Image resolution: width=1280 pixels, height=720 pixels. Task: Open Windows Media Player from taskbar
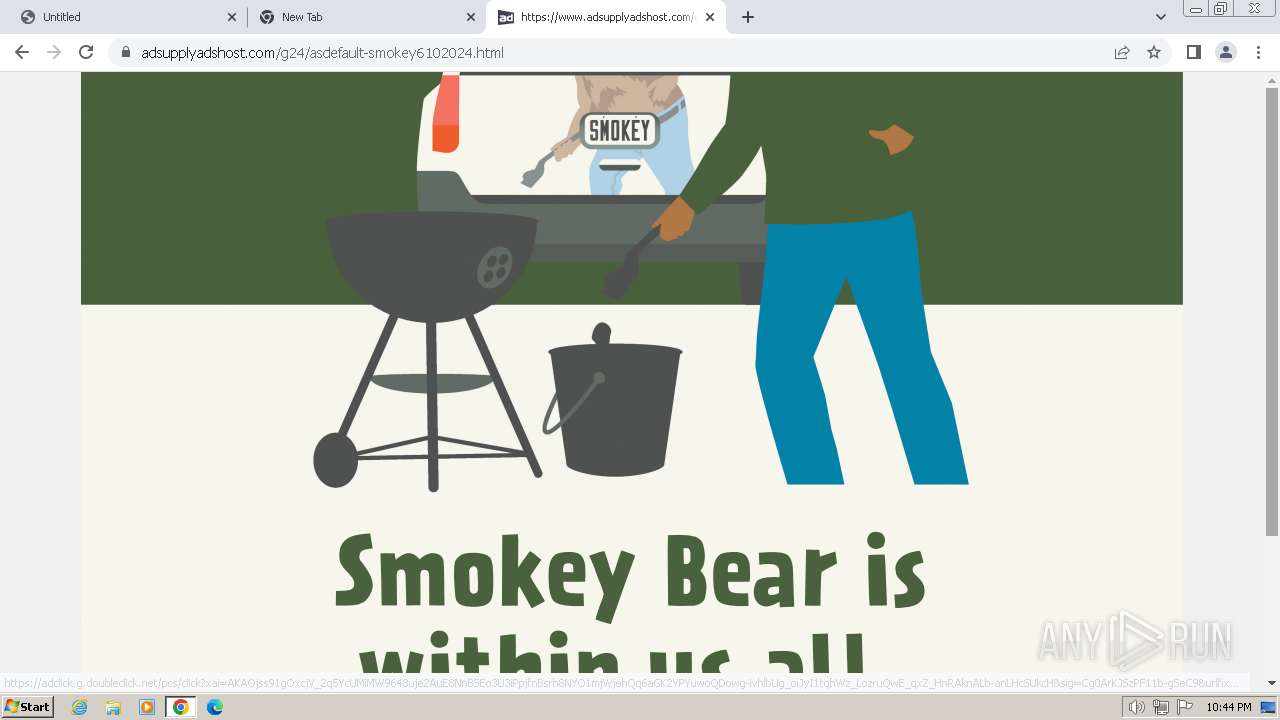(147, 707)
